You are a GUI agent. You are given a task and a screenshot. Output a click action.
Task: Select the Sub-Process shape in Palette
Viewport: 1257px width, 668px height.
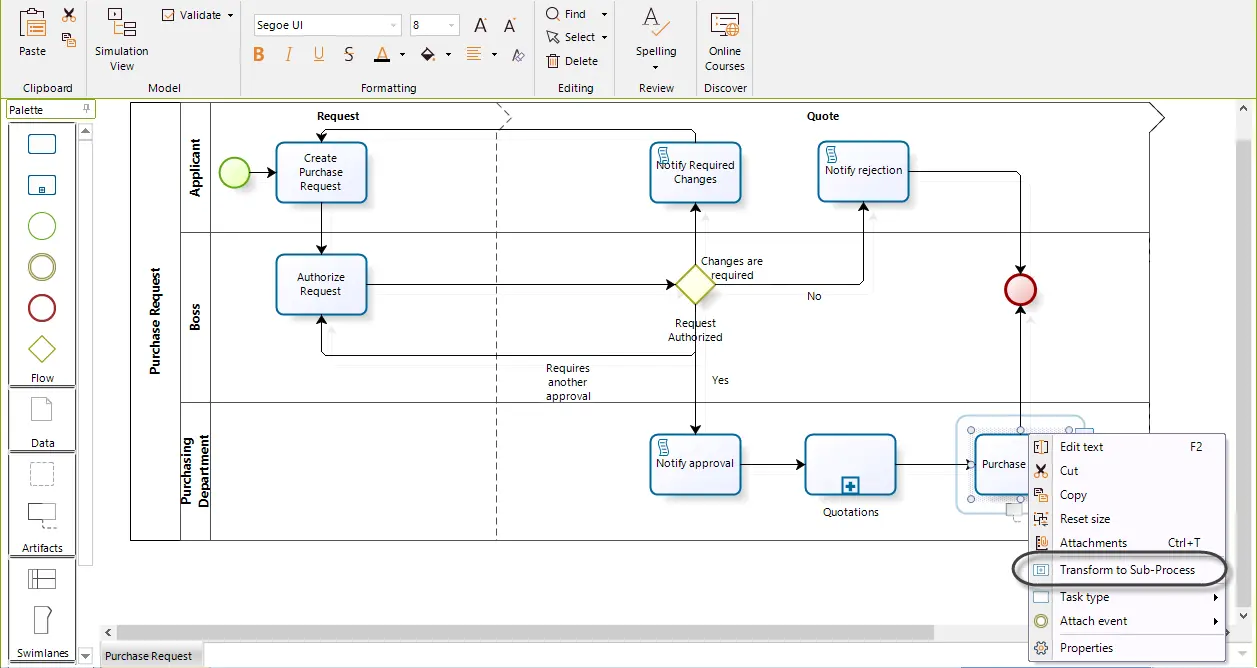(x=42, y=185)
